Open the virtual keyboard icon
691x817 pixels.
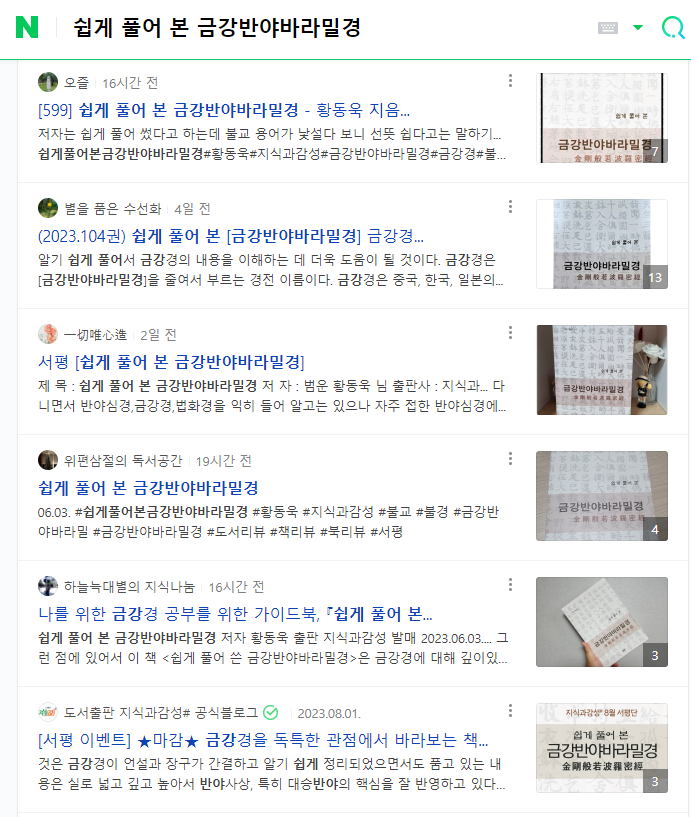click(608, 28)
